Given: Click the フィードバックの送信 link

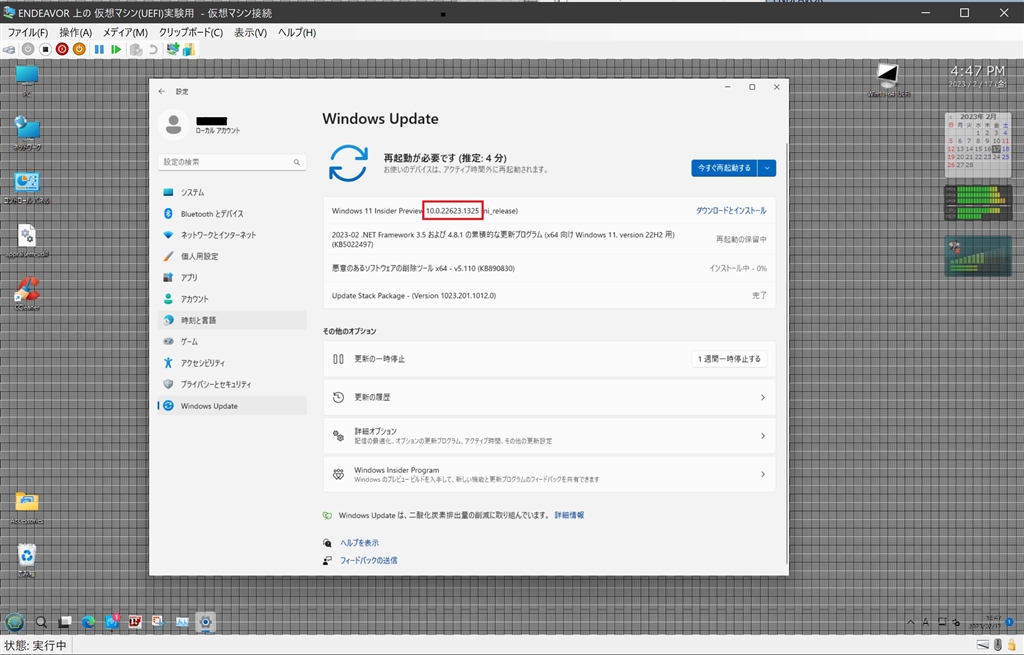Looking at the screenshot, I should [x=368, y=560].
